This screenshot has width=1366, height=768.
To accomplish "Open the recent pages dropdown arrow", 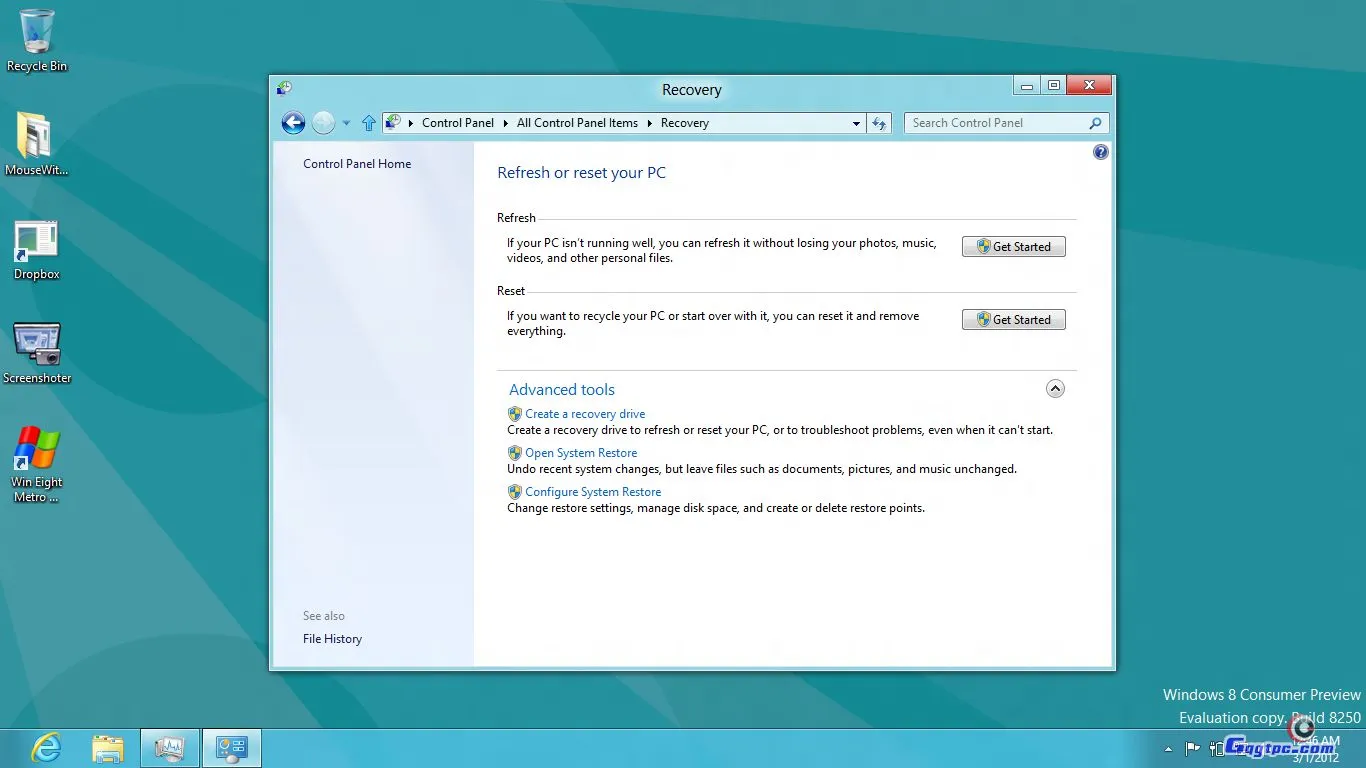I will click(x=346, y=123).
